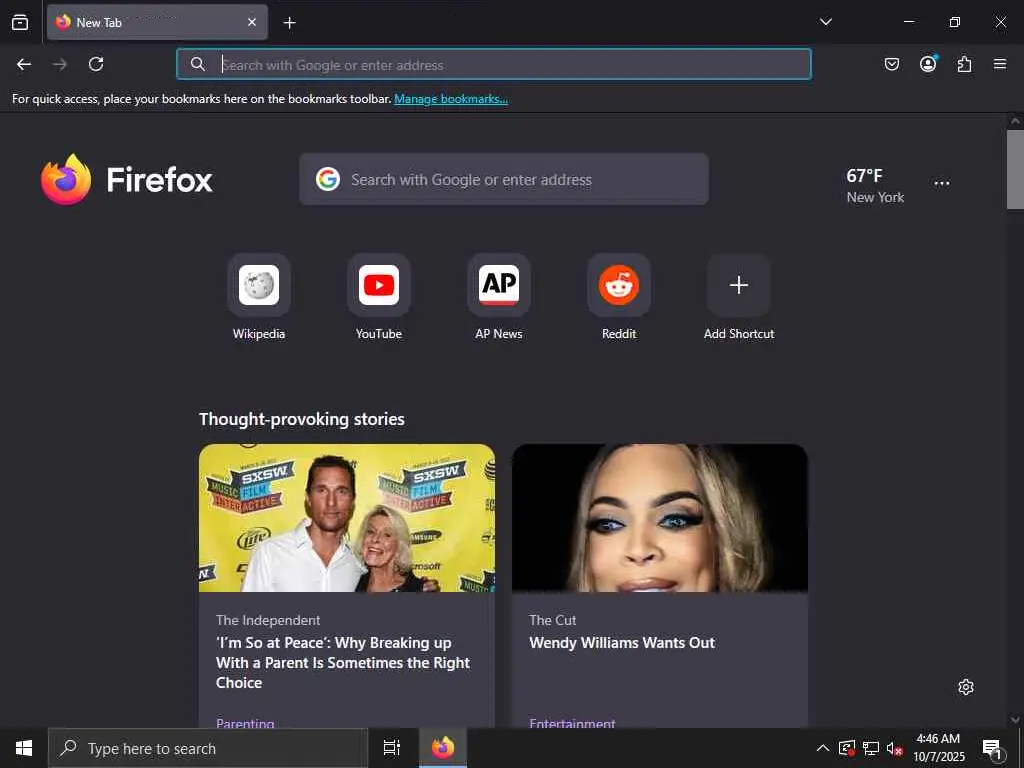Expand the list all tabs chevron
Image resolution: width=1024 pixels, height=768 pixels.
[x=825, y=22]
